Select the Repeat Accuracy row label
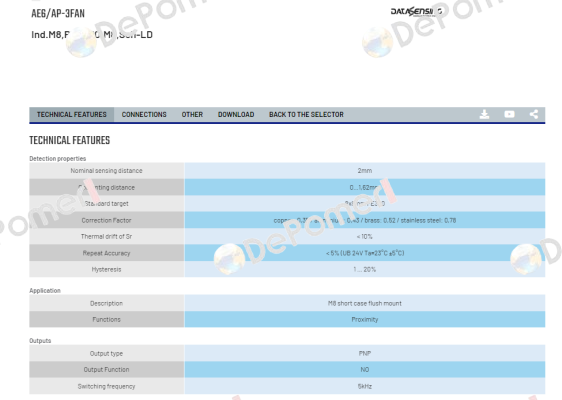The height and width of the screenshot is (400, 562). click(106, 253)
